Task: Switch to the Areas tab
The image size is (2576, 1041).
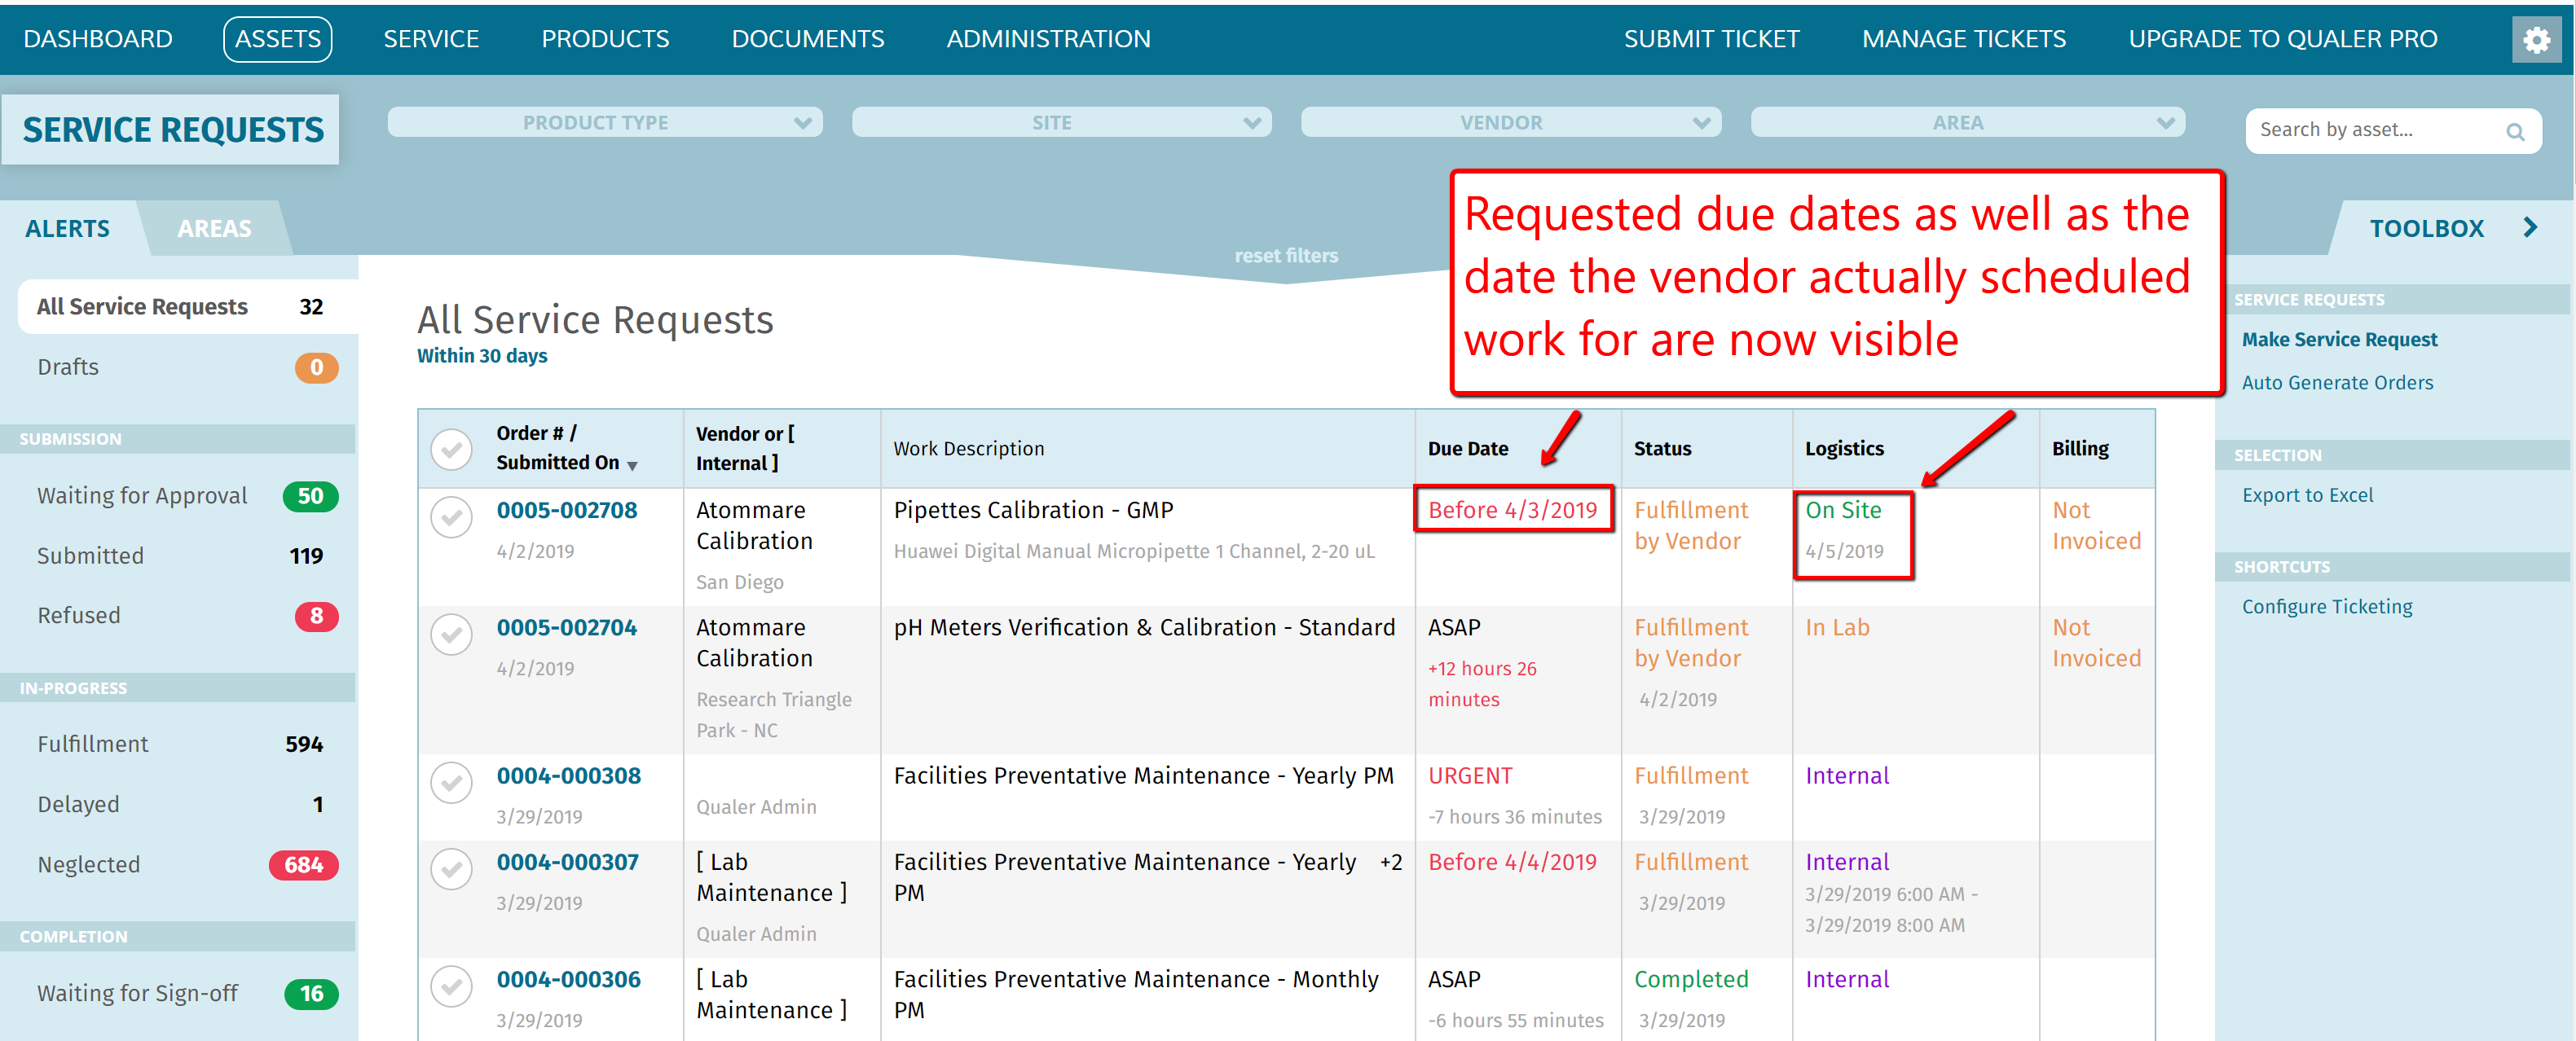Action: [214, 228]
